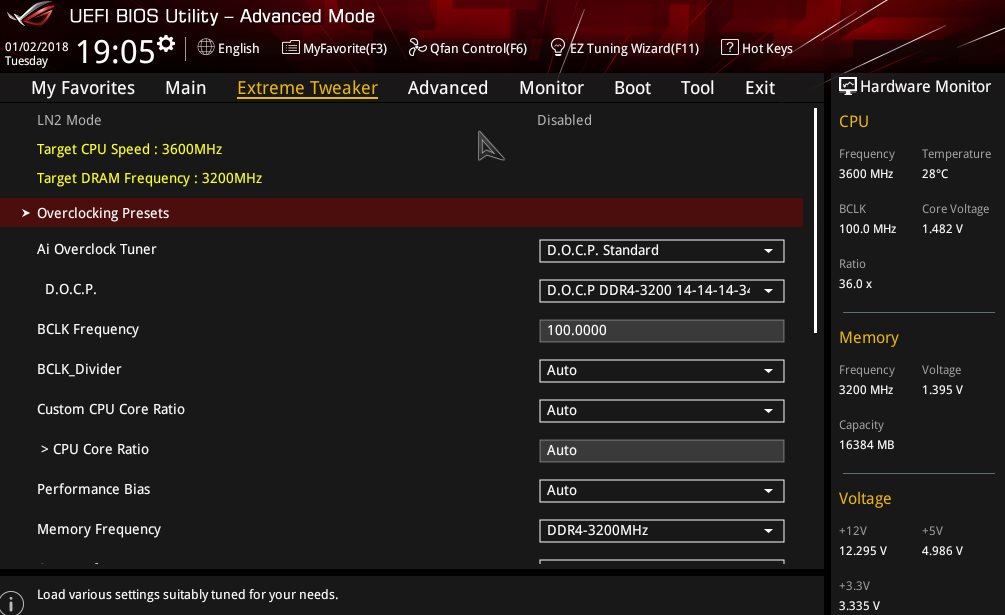Switch to the Boot tab
Viewport: 1005px width, 615px height.
click(x=633, y=88)
